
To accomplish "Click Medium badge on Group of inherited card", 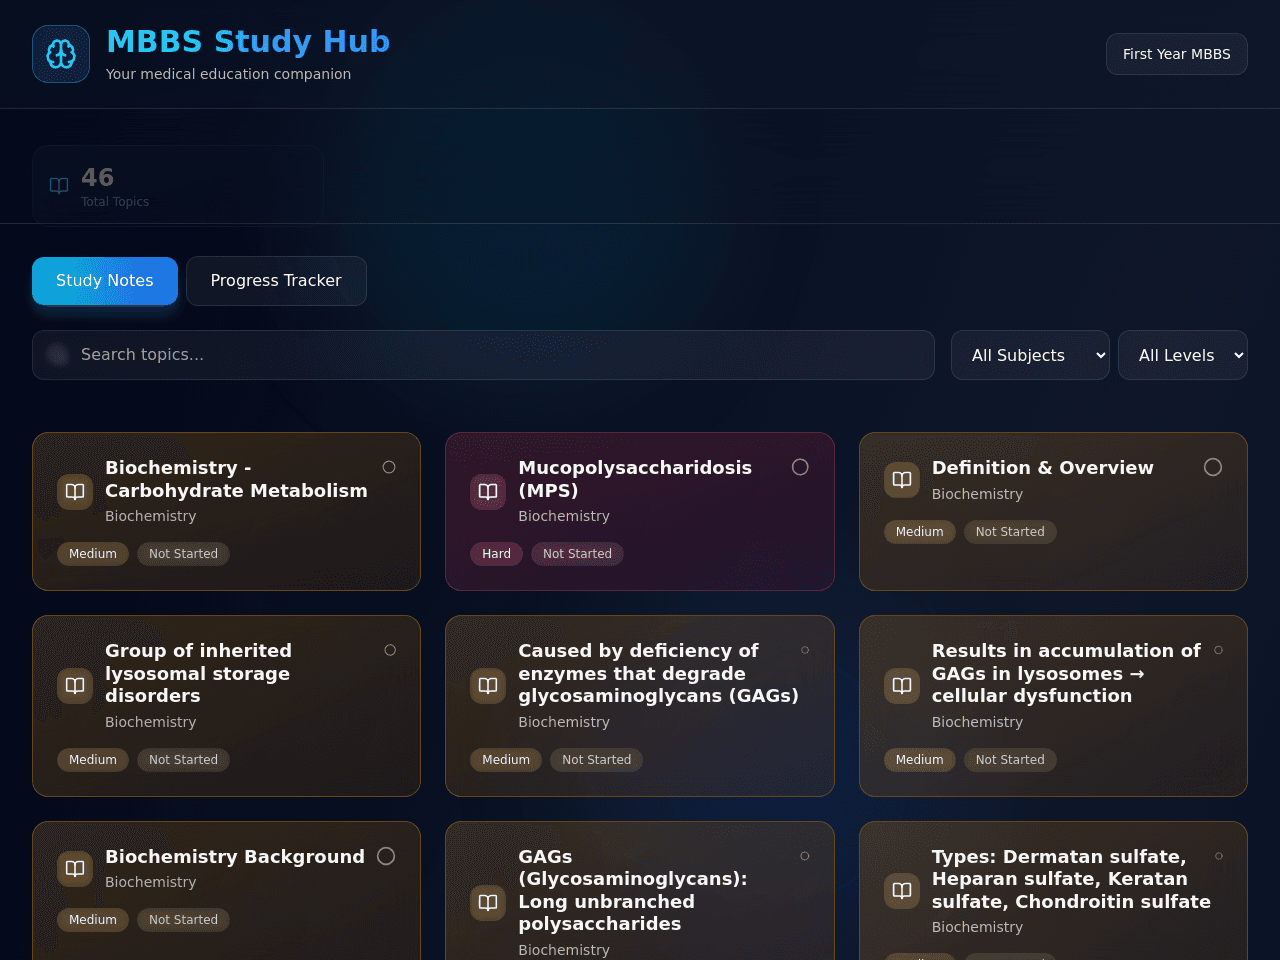I will 93,760.
